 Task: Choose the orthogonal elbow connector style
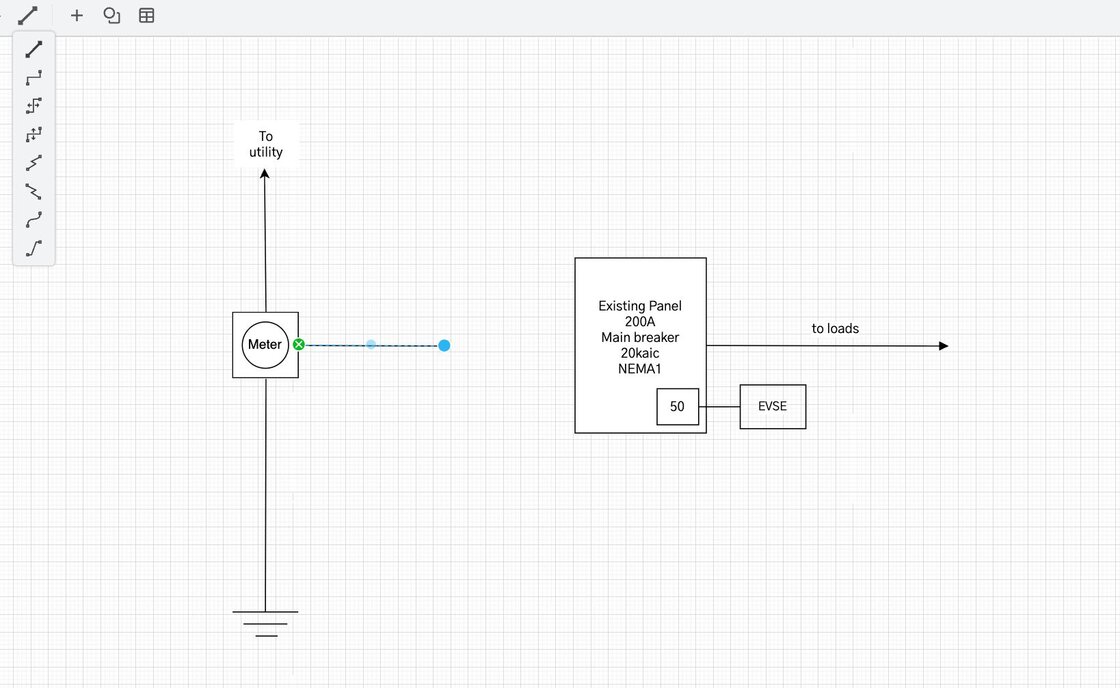(34, 77)
